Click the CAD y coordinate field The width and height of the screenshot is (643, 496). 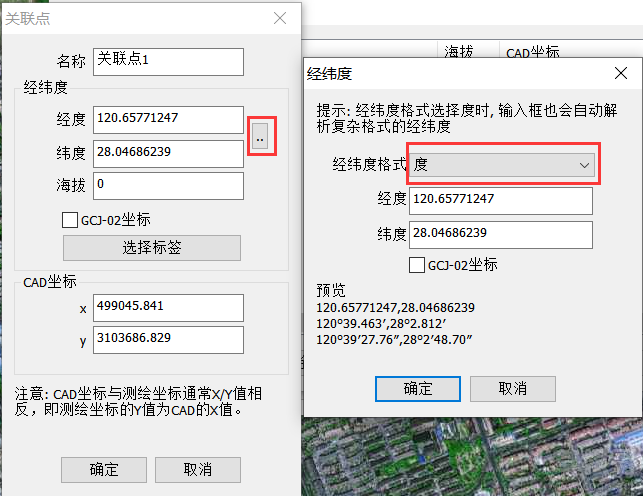pos(169,340)
